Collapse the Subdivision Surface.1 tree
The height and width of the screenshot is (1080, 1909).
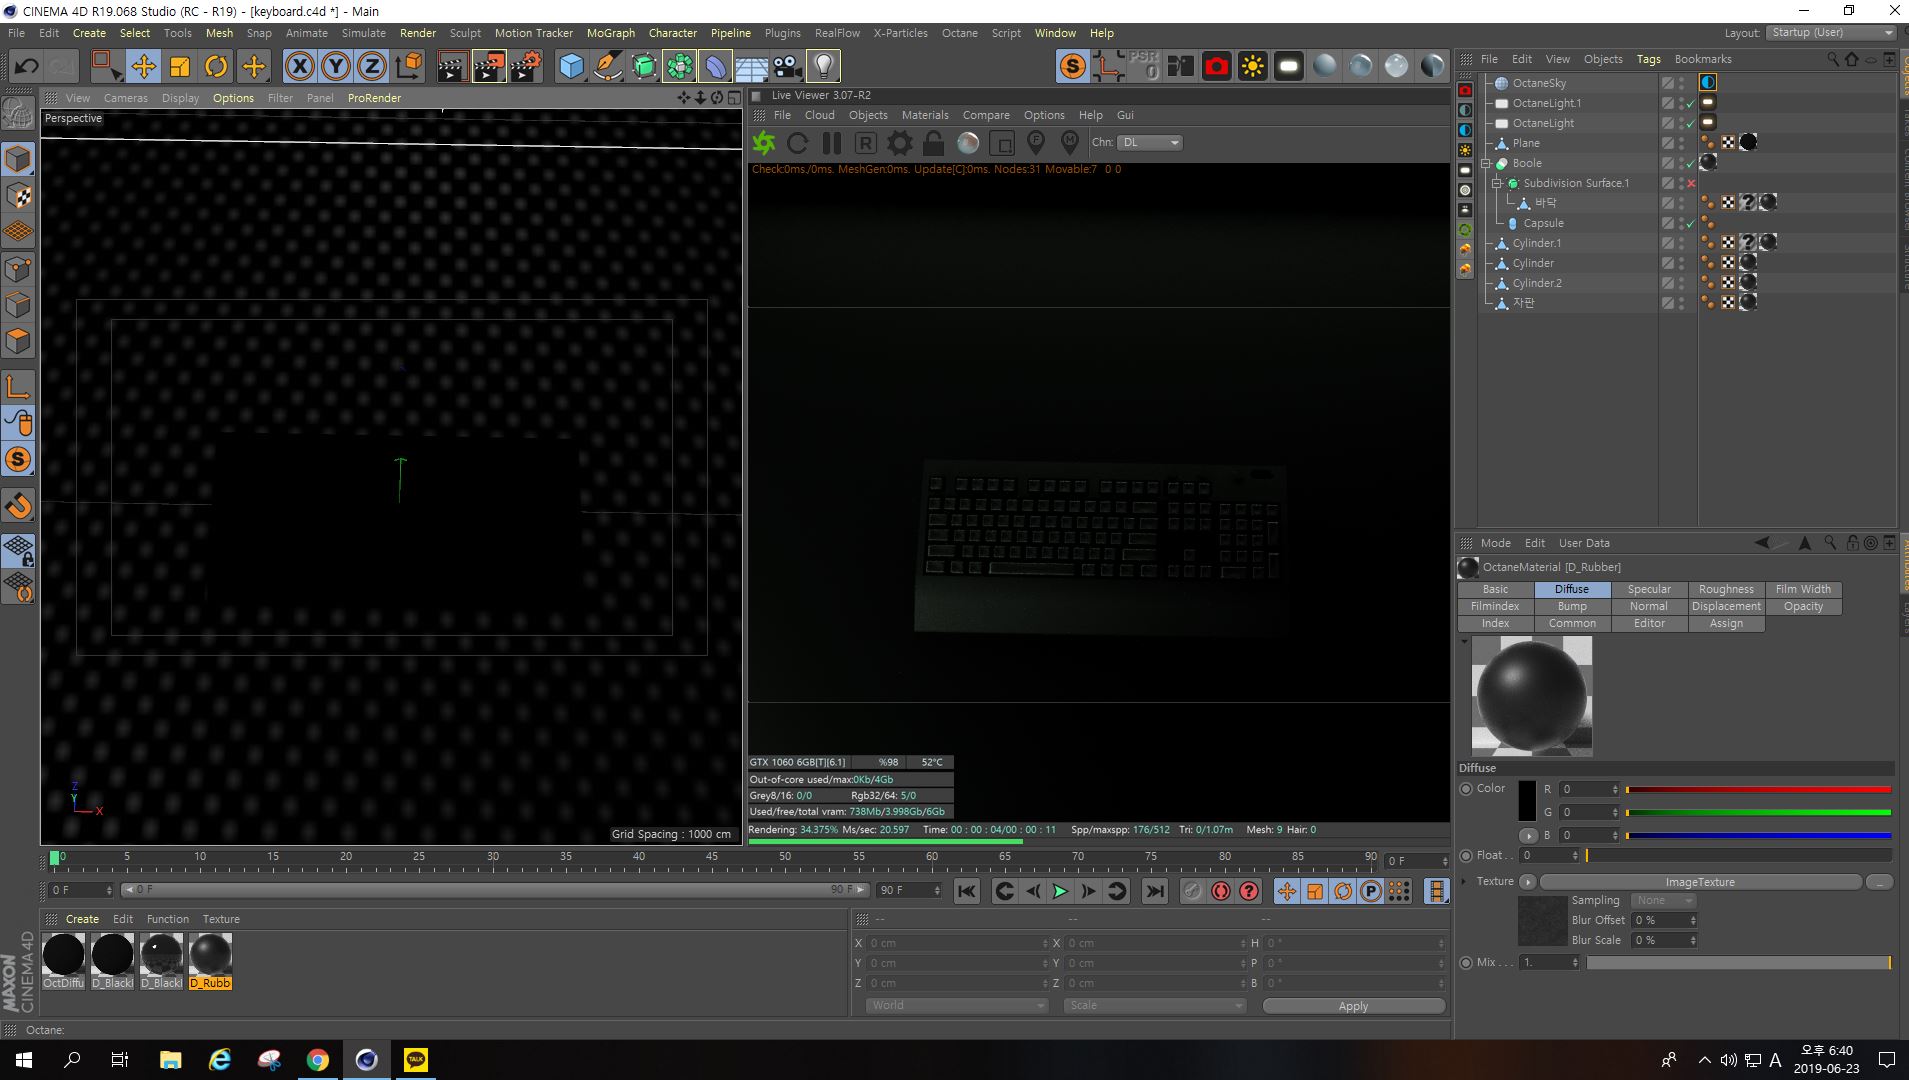point(1497,183)
